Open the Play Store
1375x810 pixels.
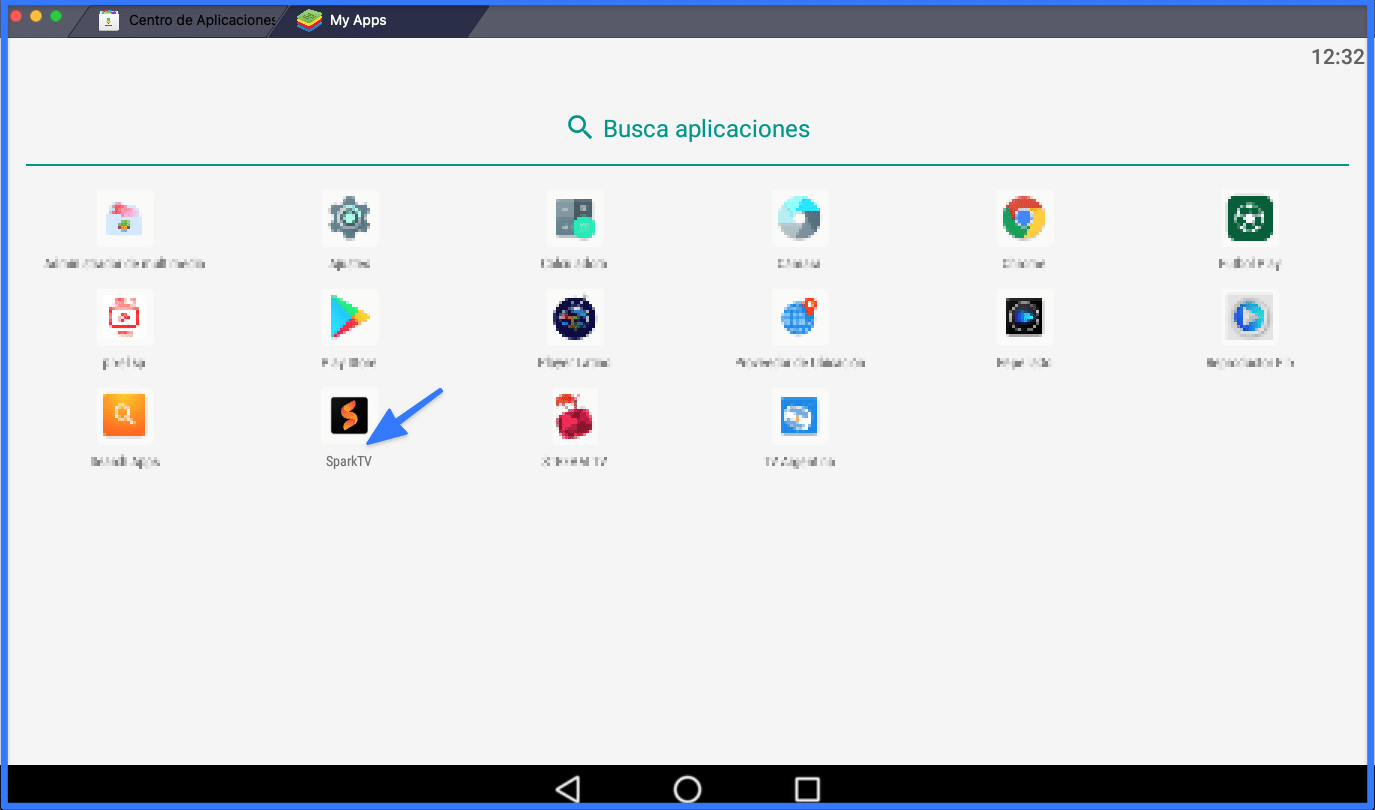[350, 317]
